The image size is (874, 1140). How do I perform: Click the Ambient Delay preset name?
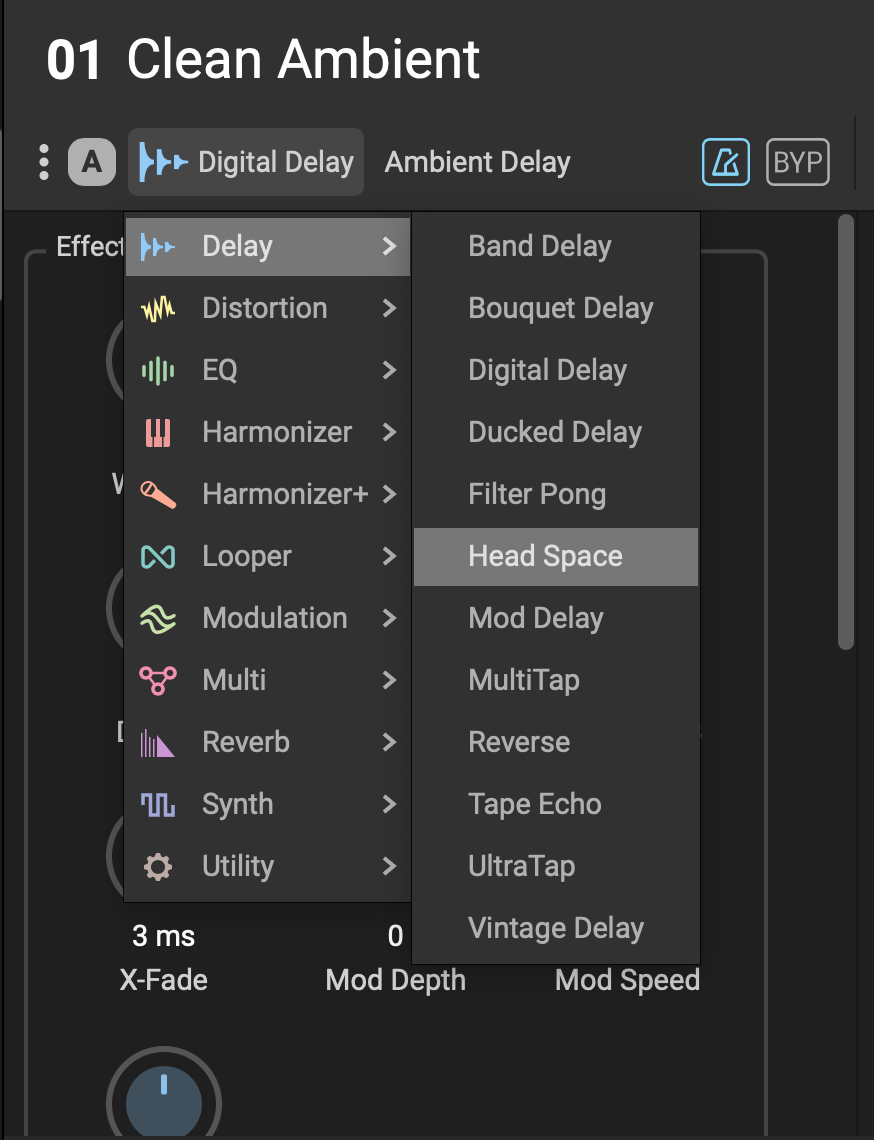coord(478,162)
